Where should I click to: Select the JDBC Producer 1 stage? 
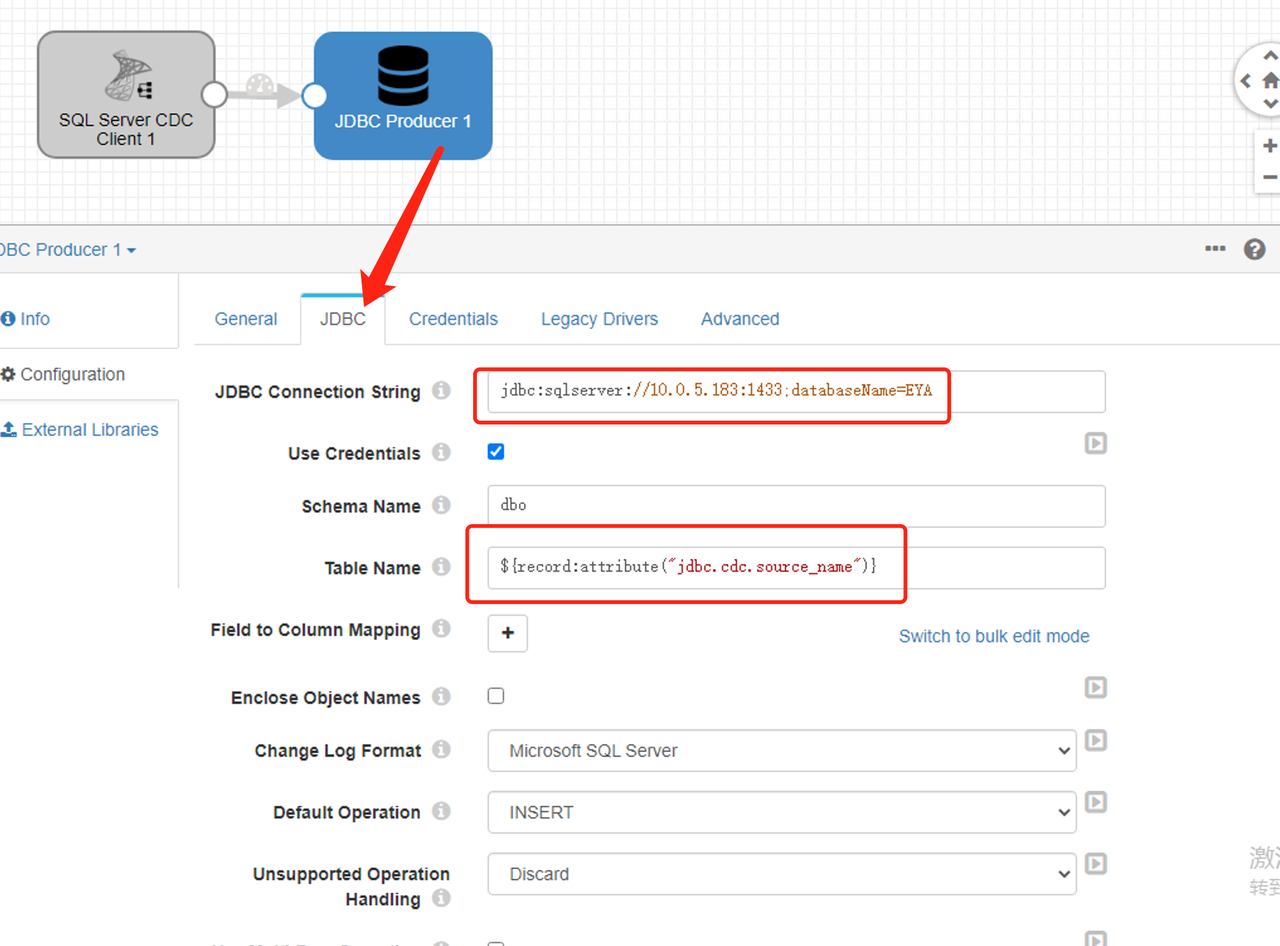(x=403, y=96)
